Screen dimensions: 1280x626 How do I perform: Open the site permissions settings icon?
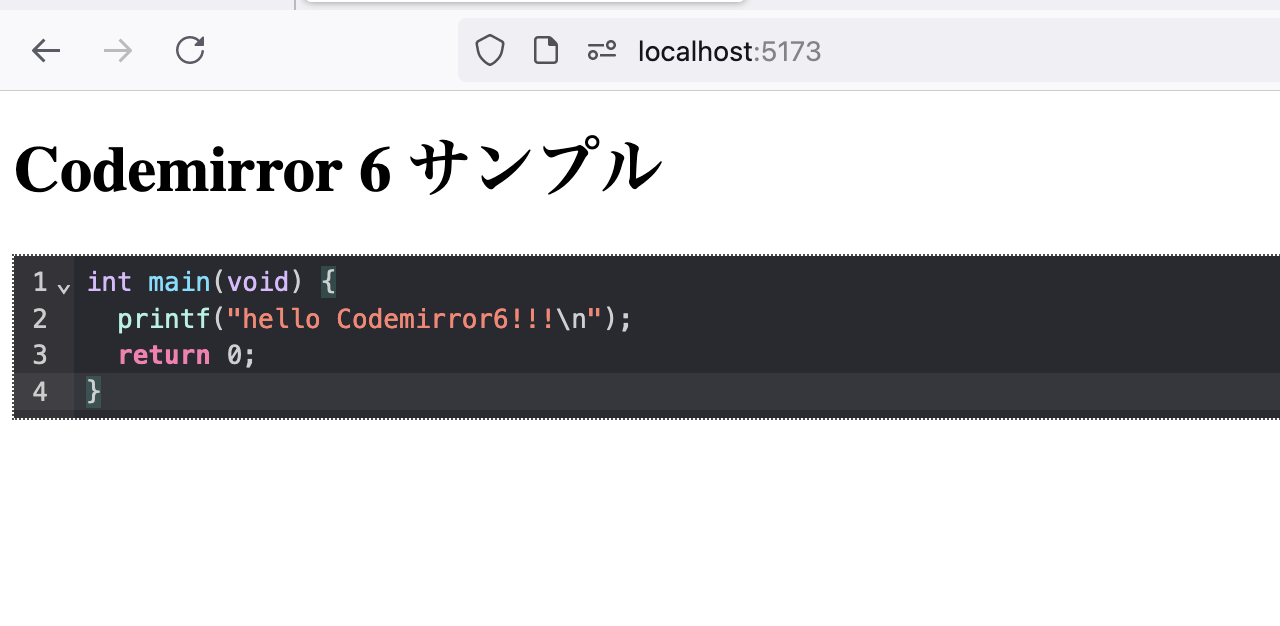[602, 50]
